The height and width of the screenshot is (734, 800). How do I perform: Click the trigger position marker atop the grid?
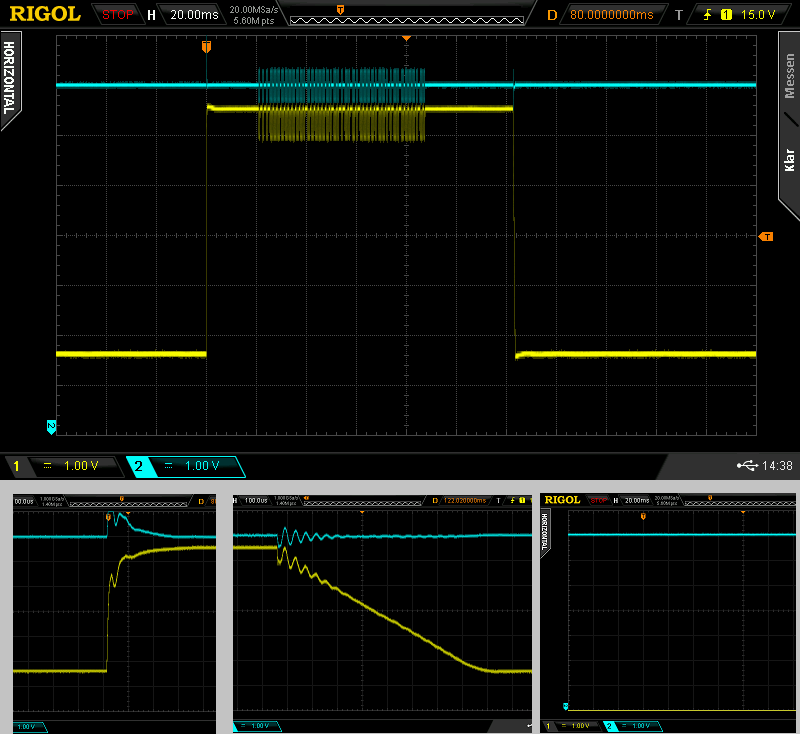[206, 46]
